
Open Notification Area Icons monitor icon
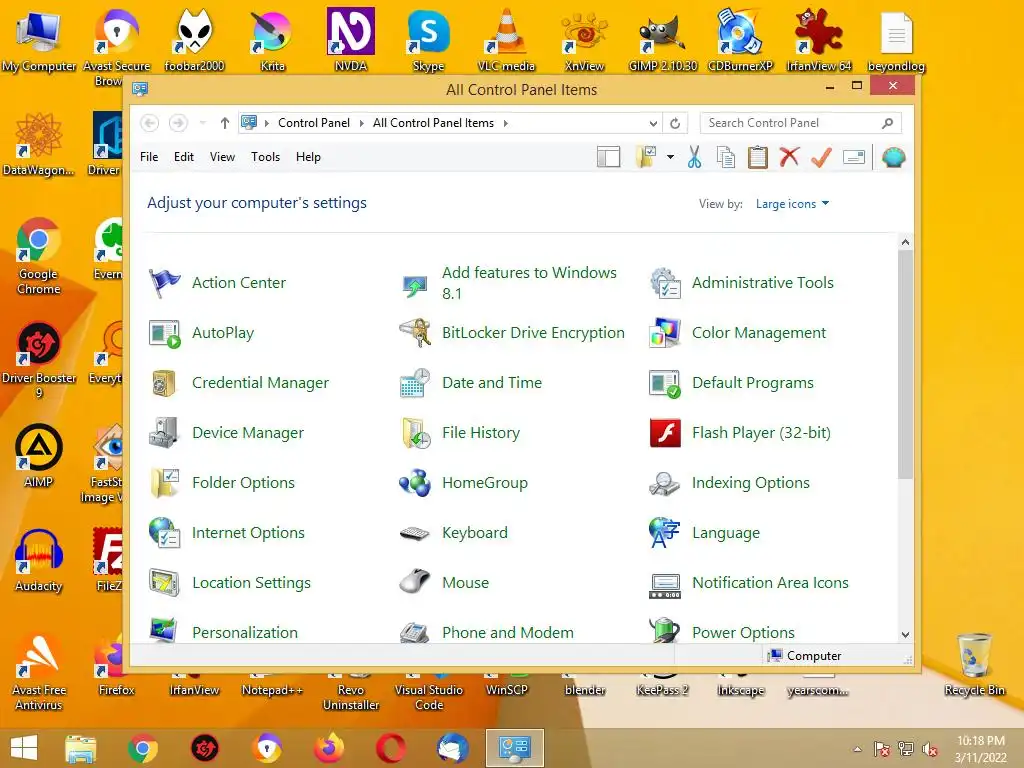pos(665,585)
